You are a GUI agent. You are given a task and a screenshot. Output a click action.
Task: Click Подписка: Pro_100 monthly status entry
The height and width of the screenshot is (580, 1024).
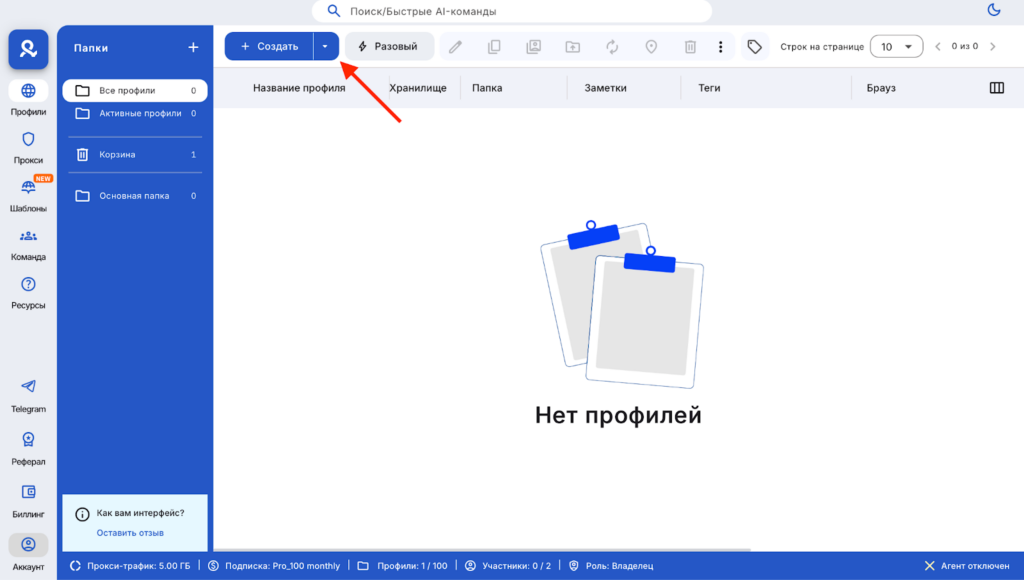[x=274, y=566]
